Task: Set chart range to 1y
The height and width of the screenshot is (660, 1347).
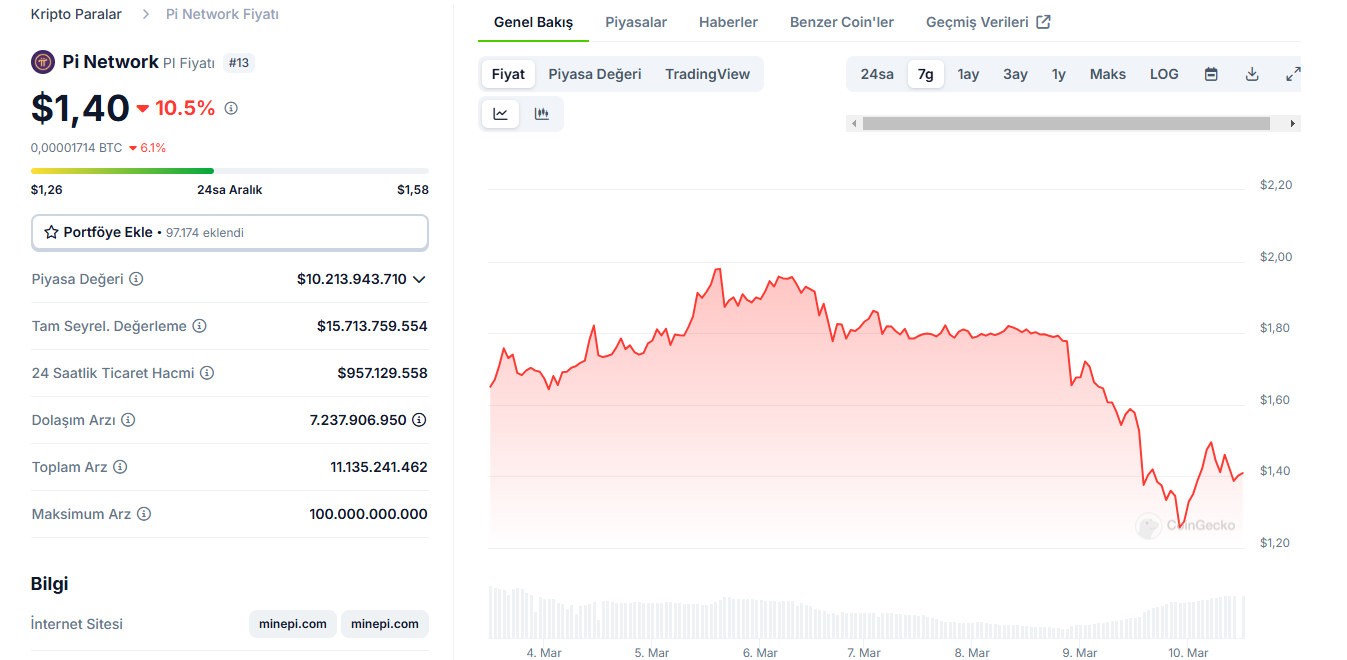Action: coord(1059,74)
